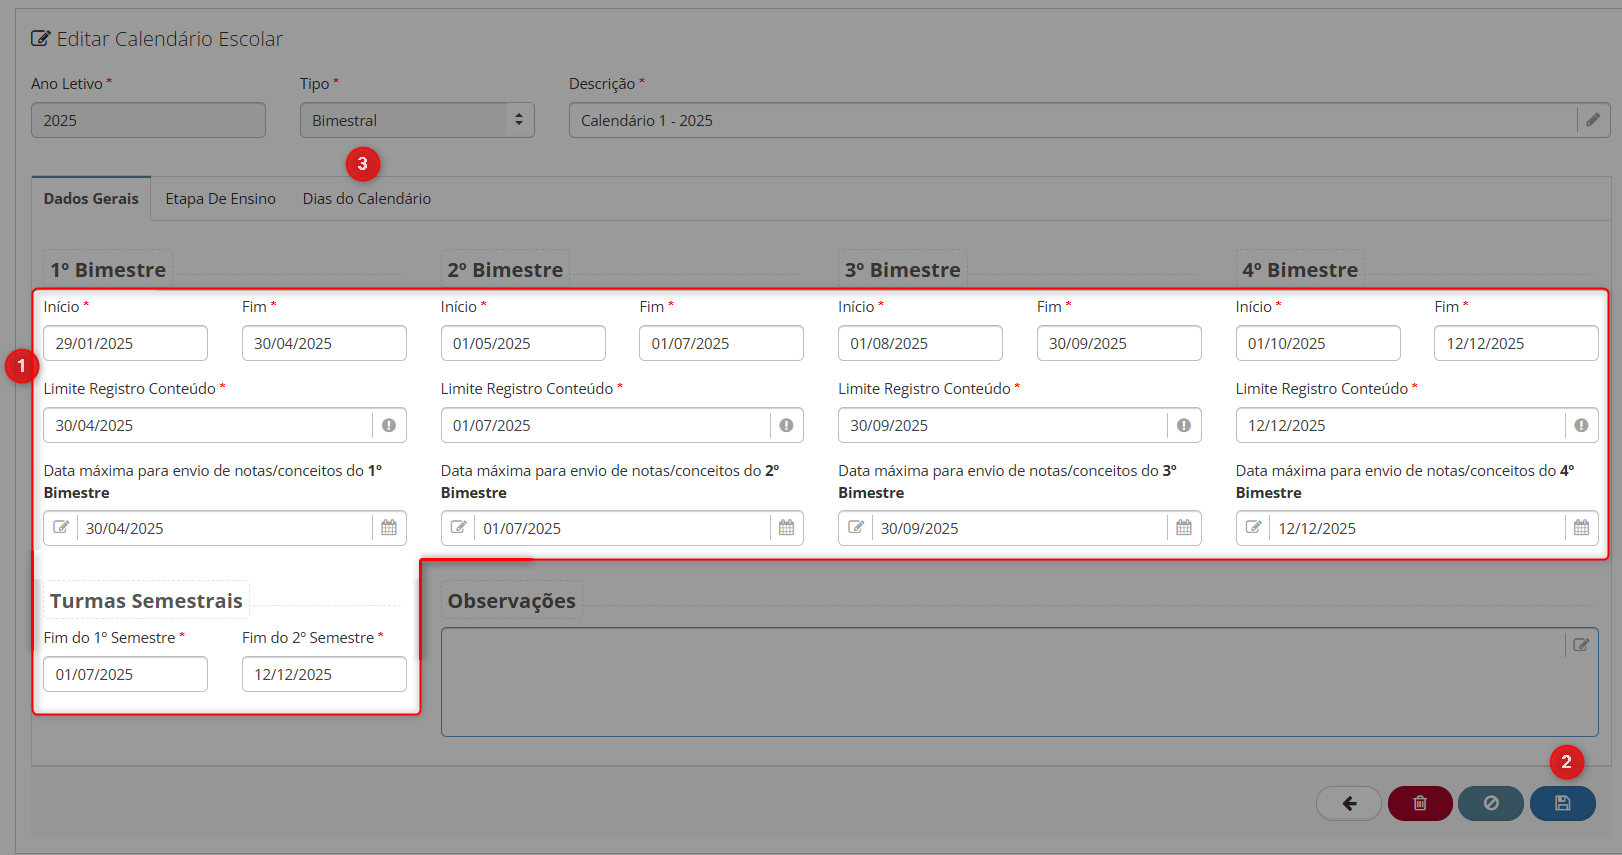
Task: Select the Dados Gerais tab
Action: point(91,199)
